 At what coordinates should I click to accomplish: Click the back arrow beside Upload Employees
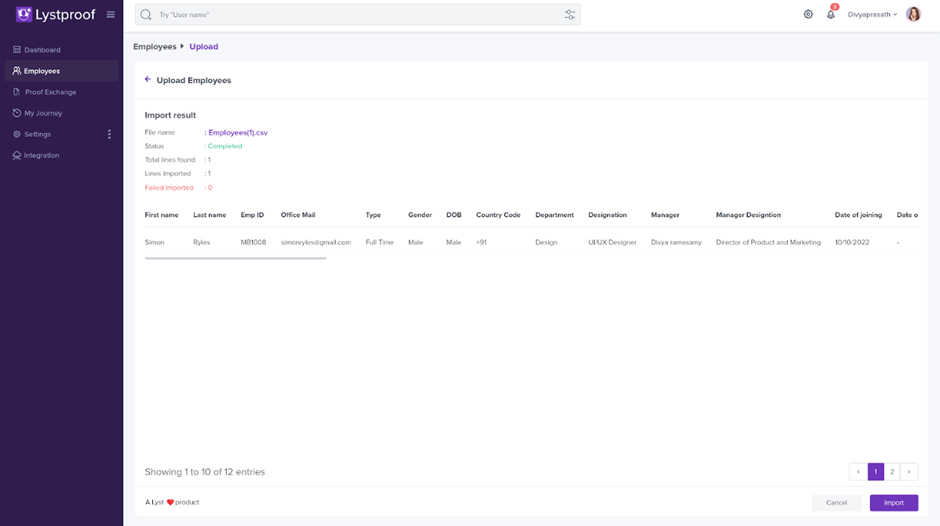(148, 80)
